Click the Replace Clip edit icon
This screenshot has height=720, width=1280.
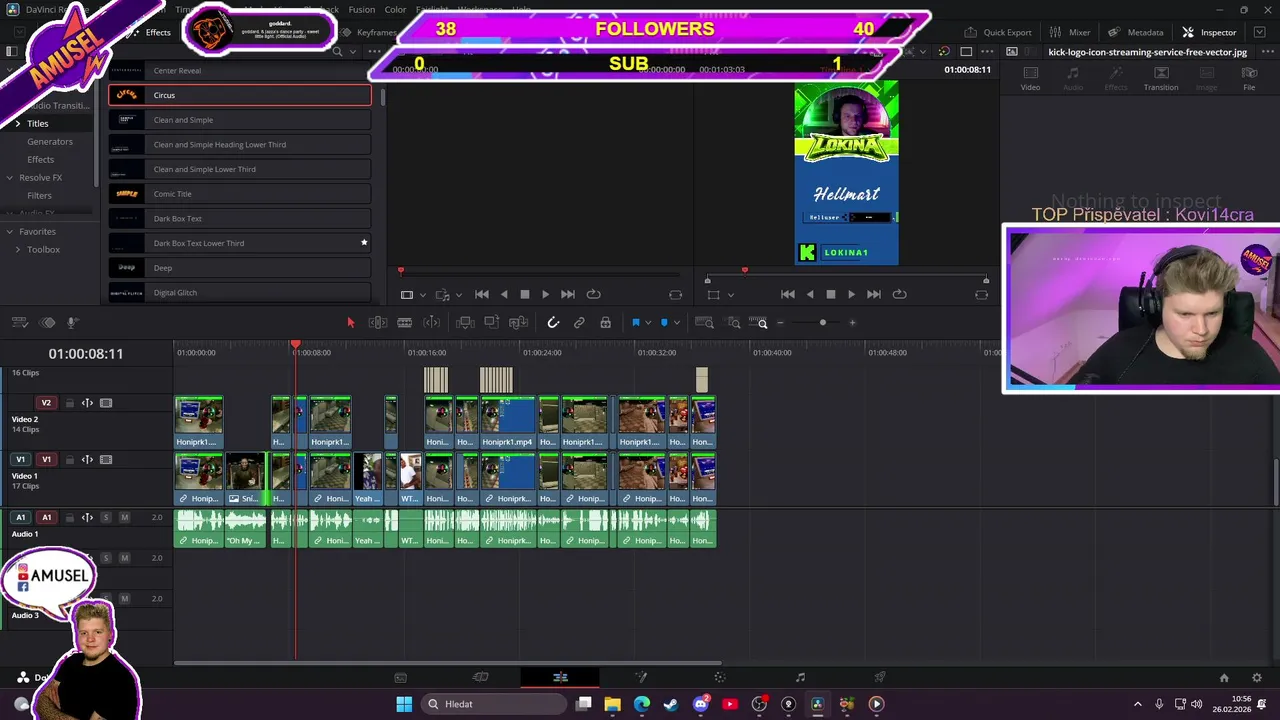pyautogui.click(x=518, y=322)
